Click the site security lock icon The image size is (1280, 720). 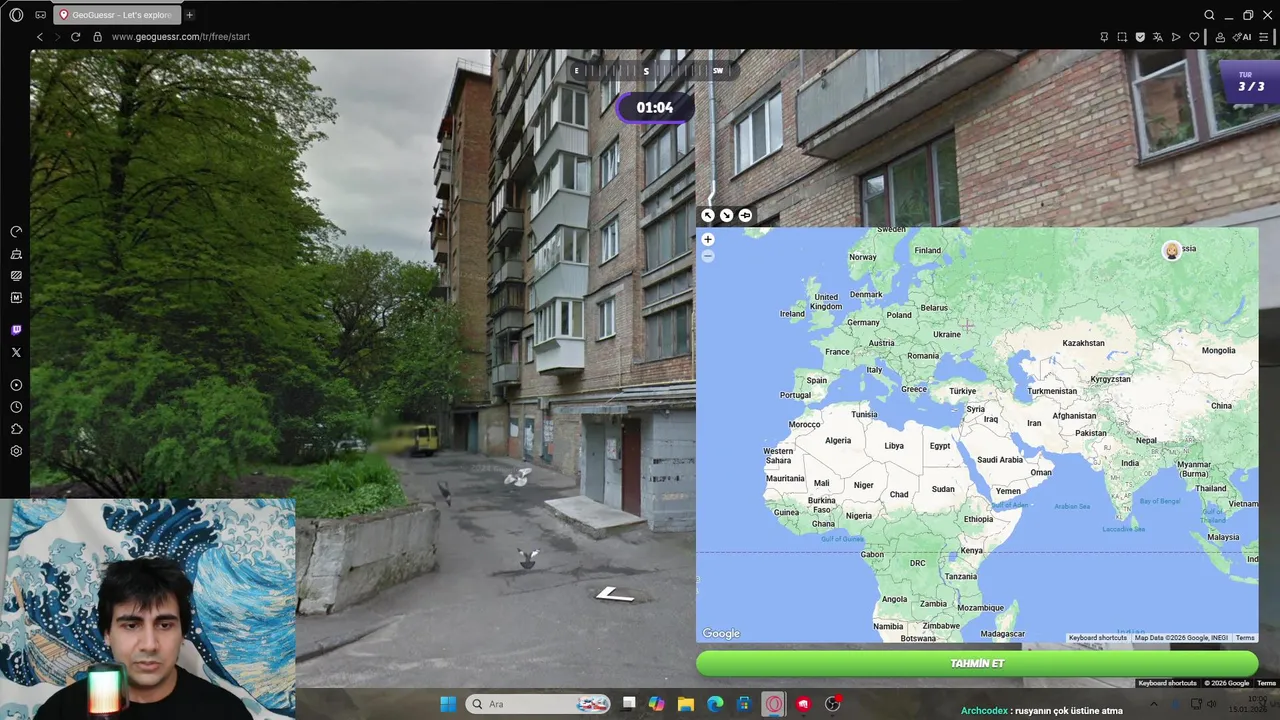[x=97, y=37]
